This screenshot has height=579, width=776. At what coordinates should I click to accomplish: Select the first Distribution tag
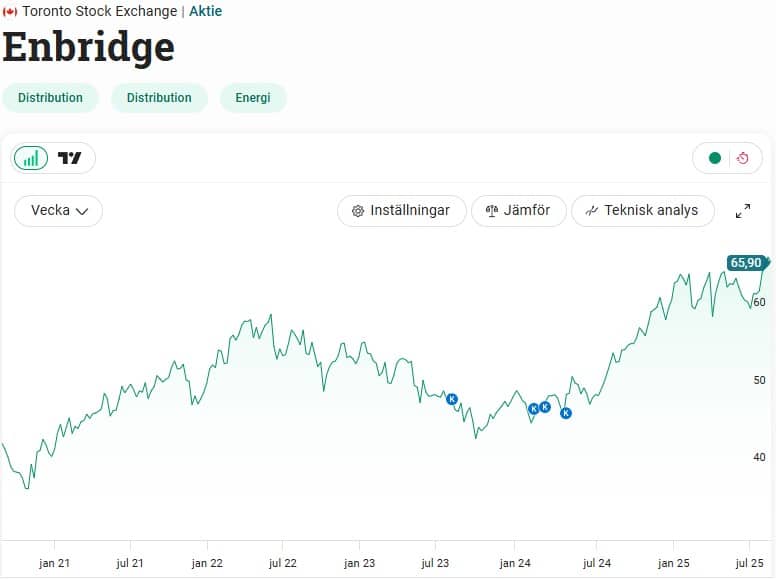(50, 98)
